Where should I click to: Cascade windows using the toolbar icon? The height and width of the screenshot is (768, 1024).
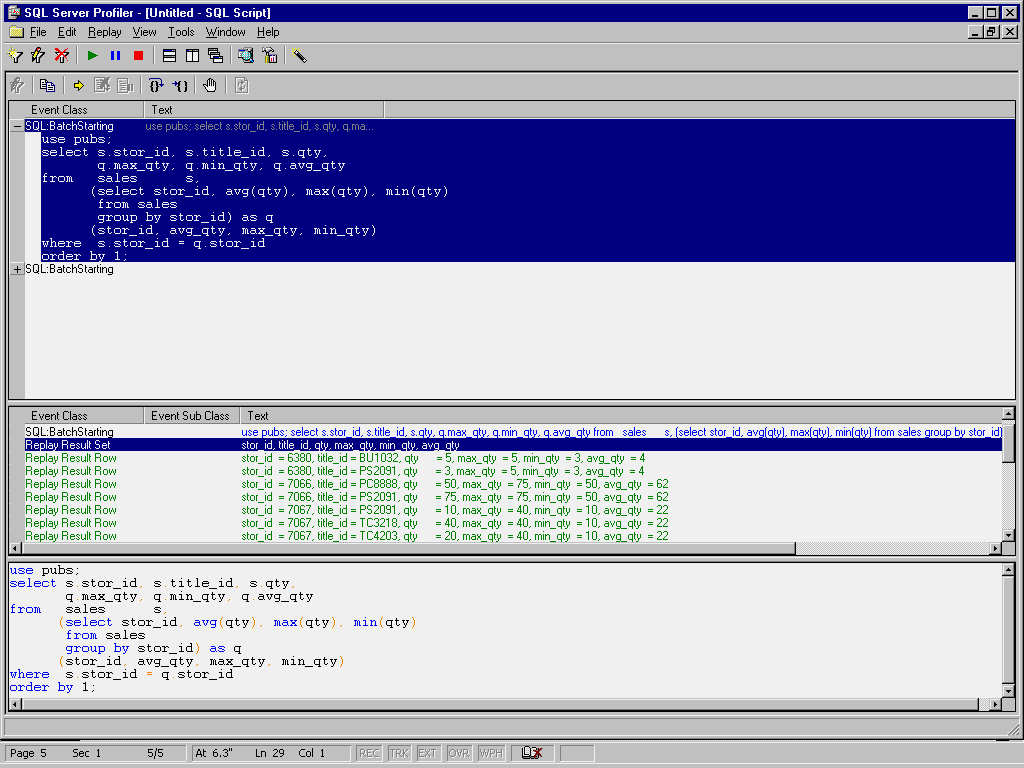[215, 56]
